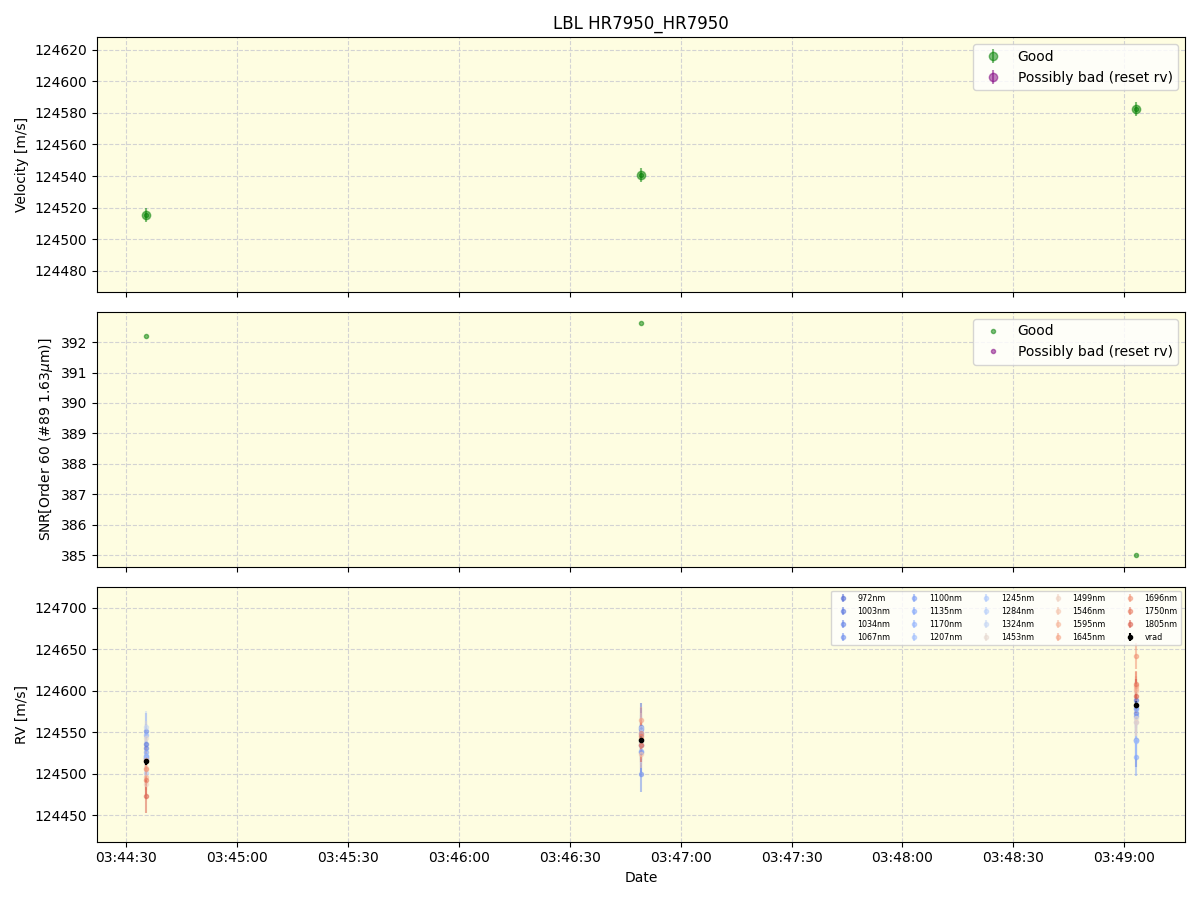Viewport: 1200px width, 900px height.
Task: Click the 03:44:30 time tick label
Action: [x=126, y=857]
